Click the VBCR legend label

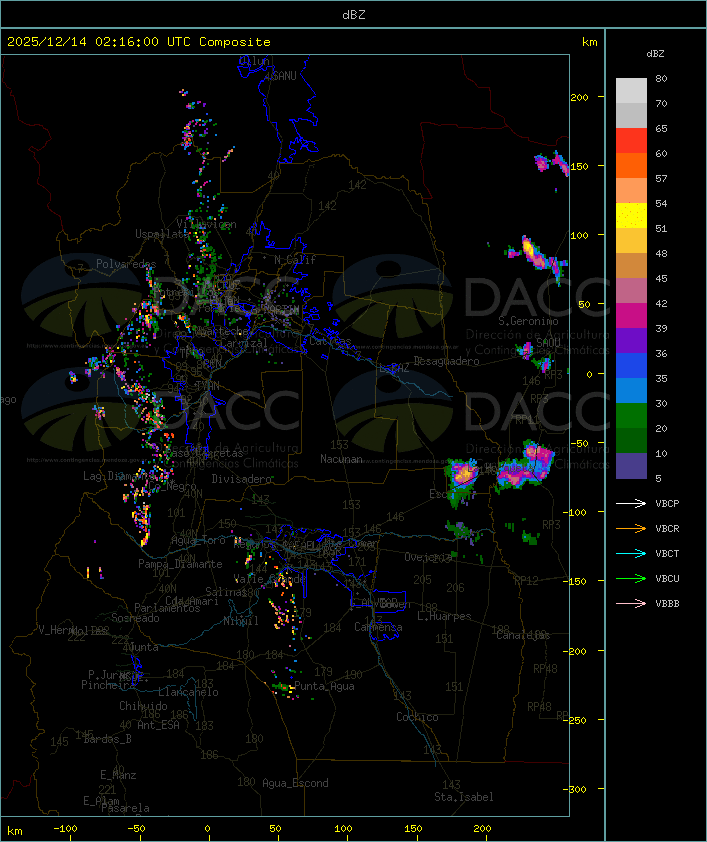667,528
